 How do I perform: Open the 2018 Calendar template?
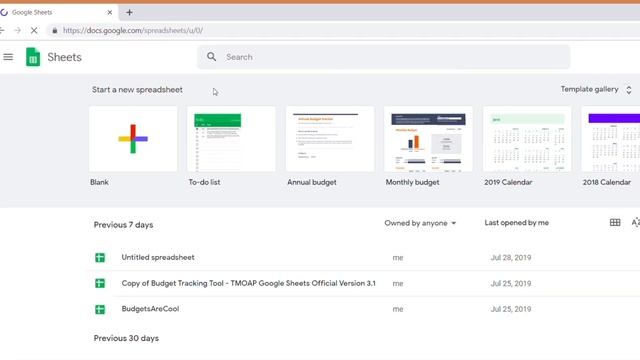tap(611, 139)
